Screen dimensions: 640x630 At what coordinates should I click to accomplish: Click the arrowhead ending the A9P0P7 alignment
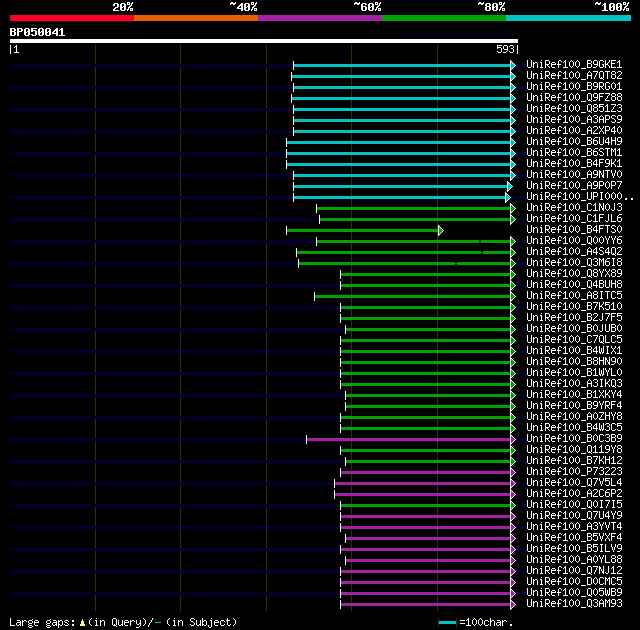(510, 186)
